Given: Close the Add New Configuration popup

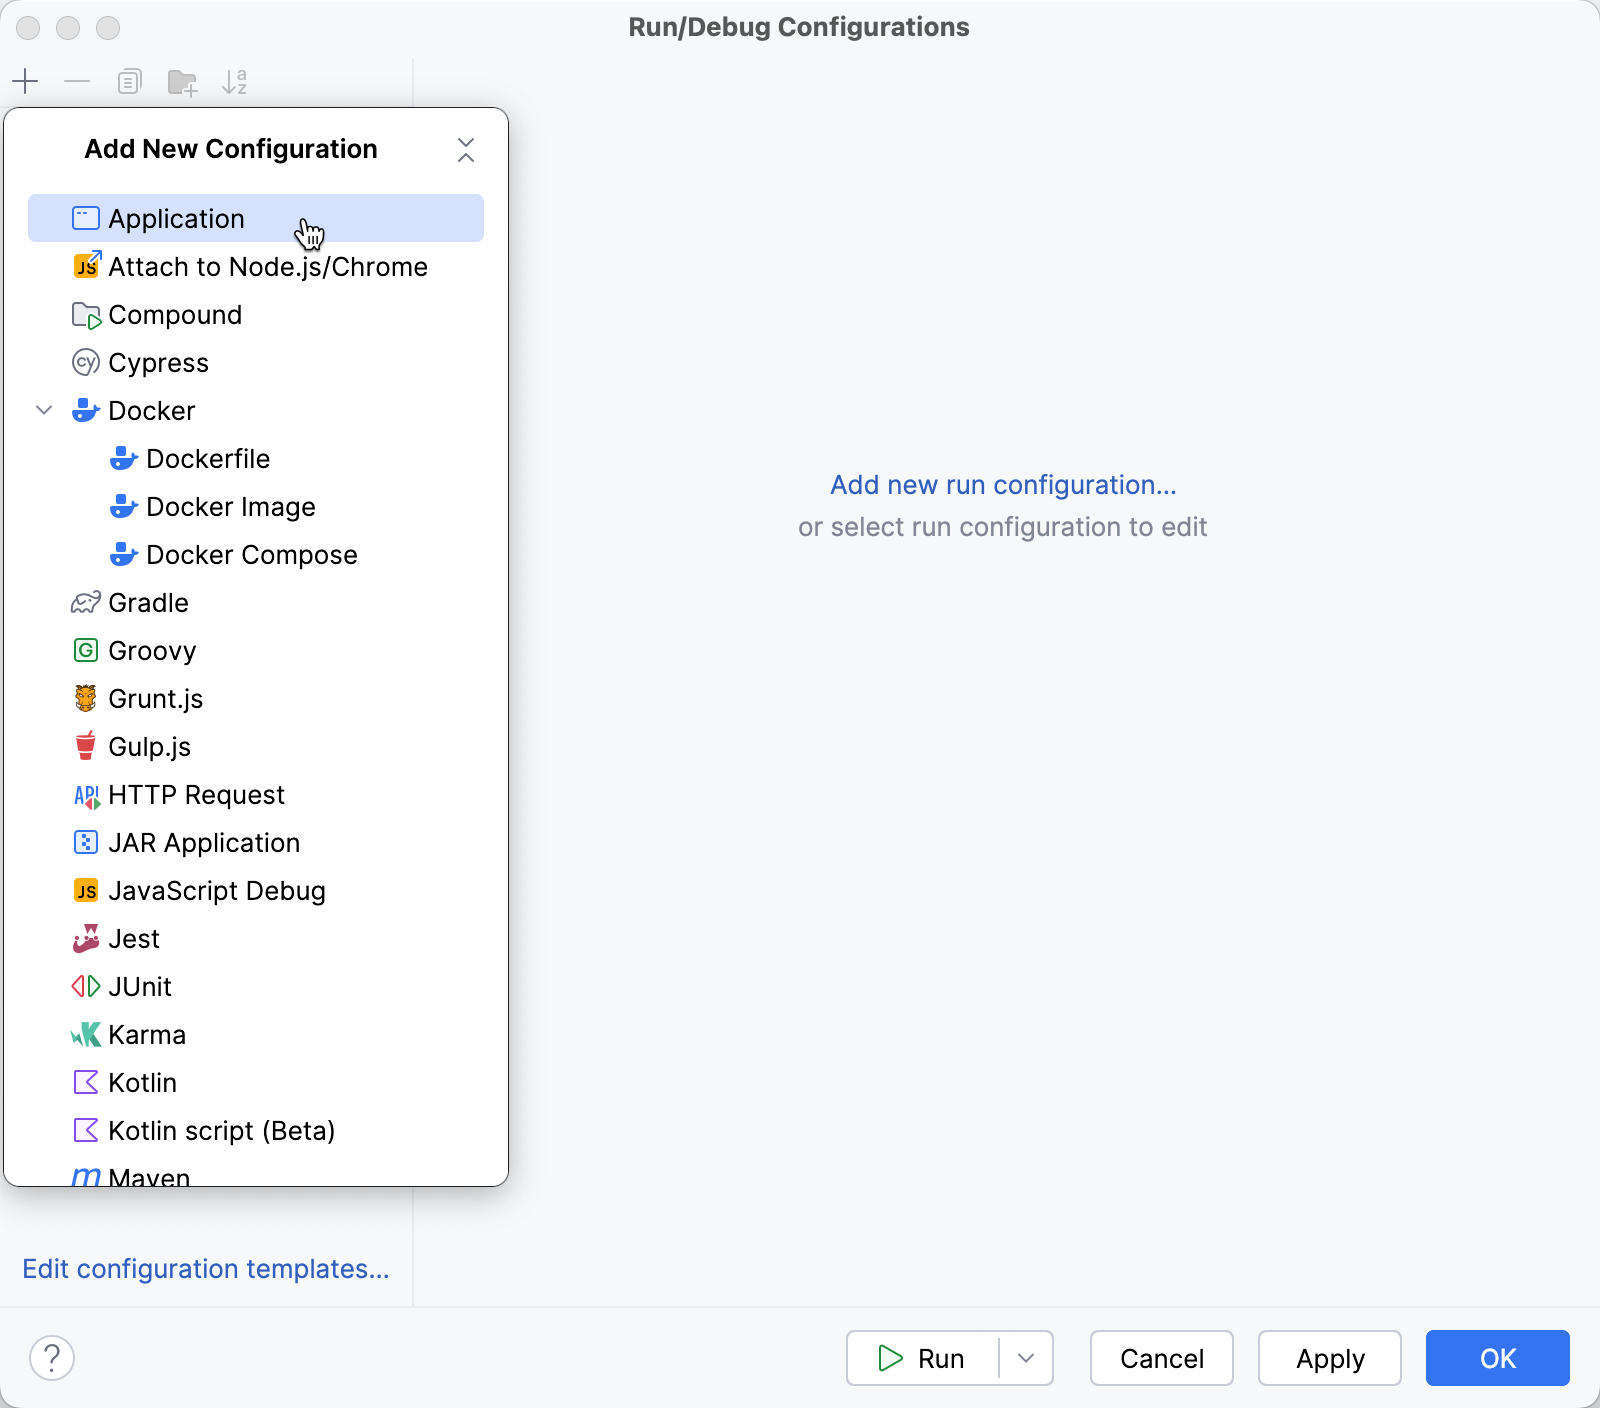Looking at the screenshot, I should point(467,150).
